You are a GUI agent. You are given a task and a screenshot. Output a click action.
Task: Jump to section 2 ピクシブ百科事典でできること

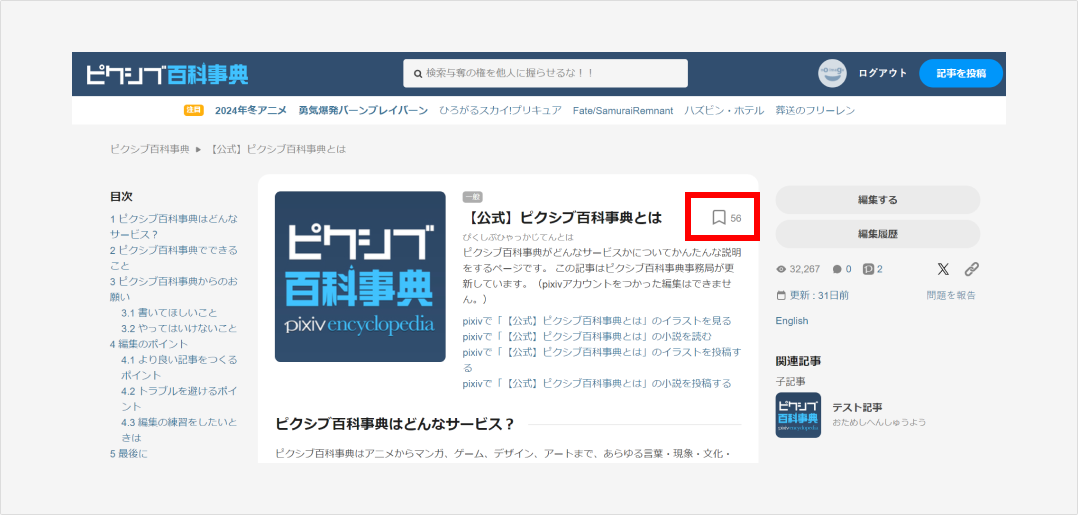[174, 257]
